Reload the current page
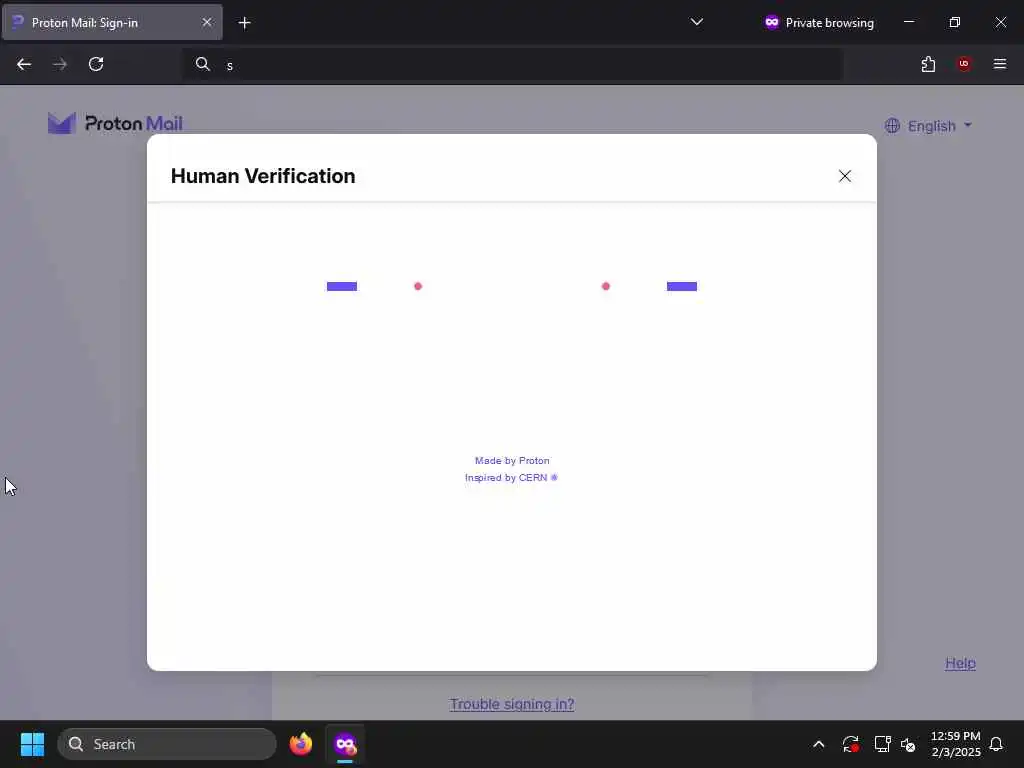1024x768 pixels. (96, 64)
